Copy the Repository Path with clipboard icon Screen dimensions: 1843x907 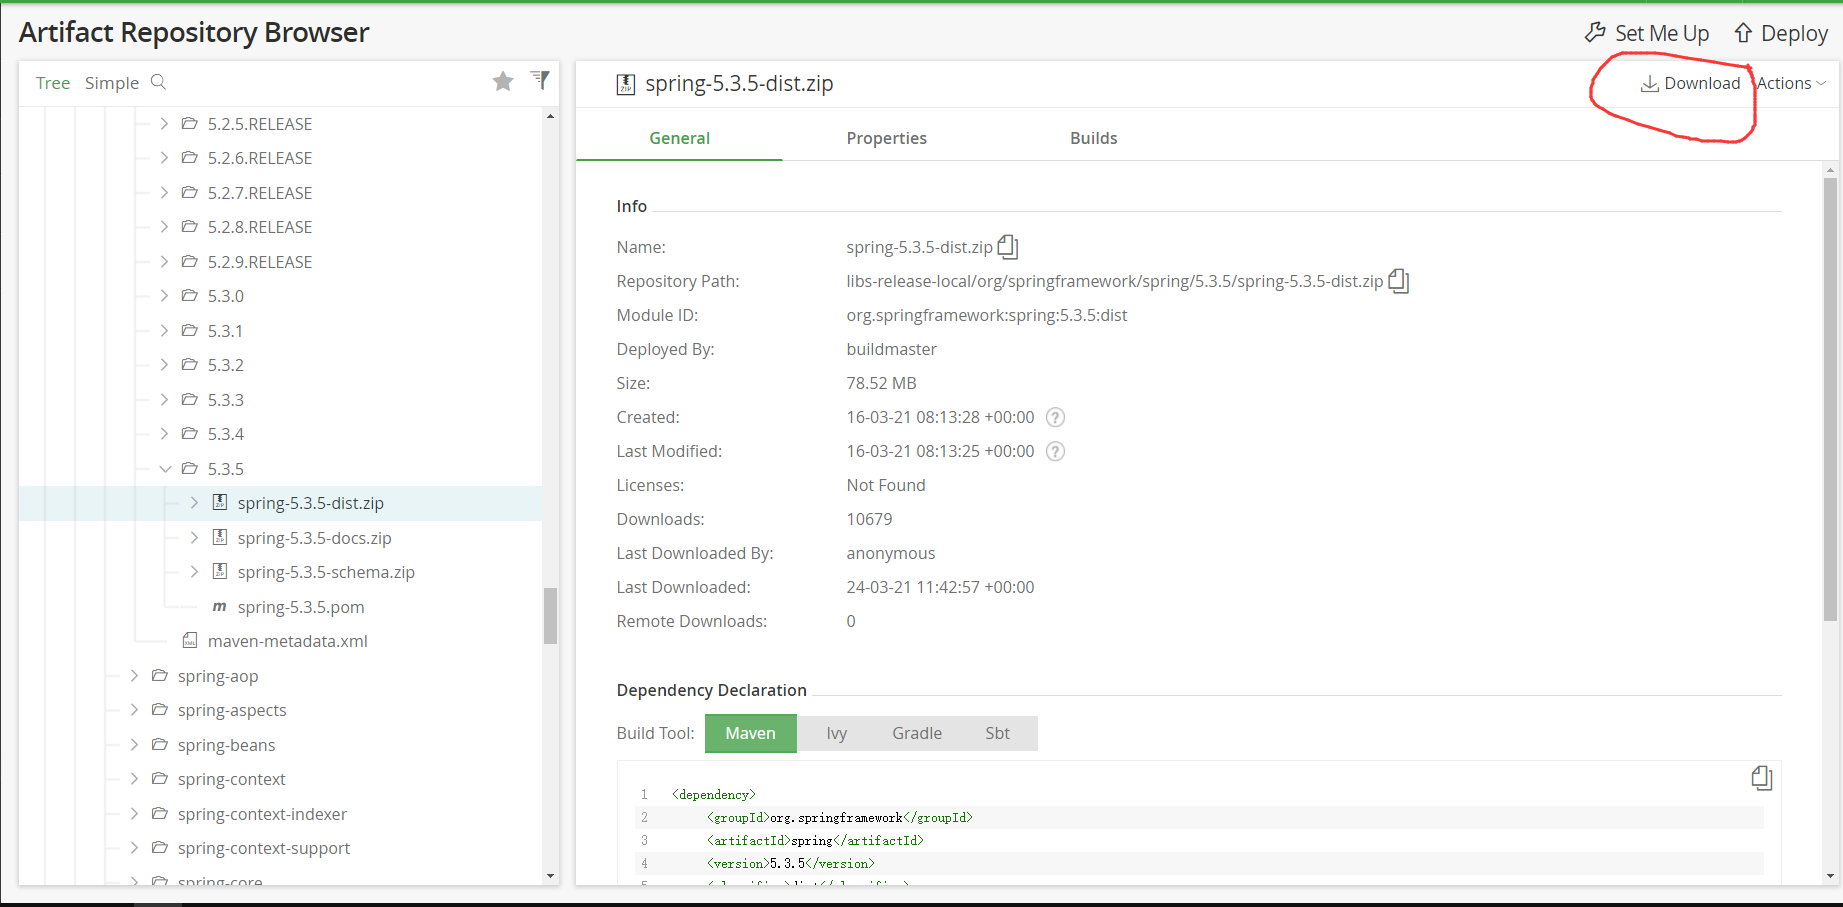click(x=1399, y=281)
